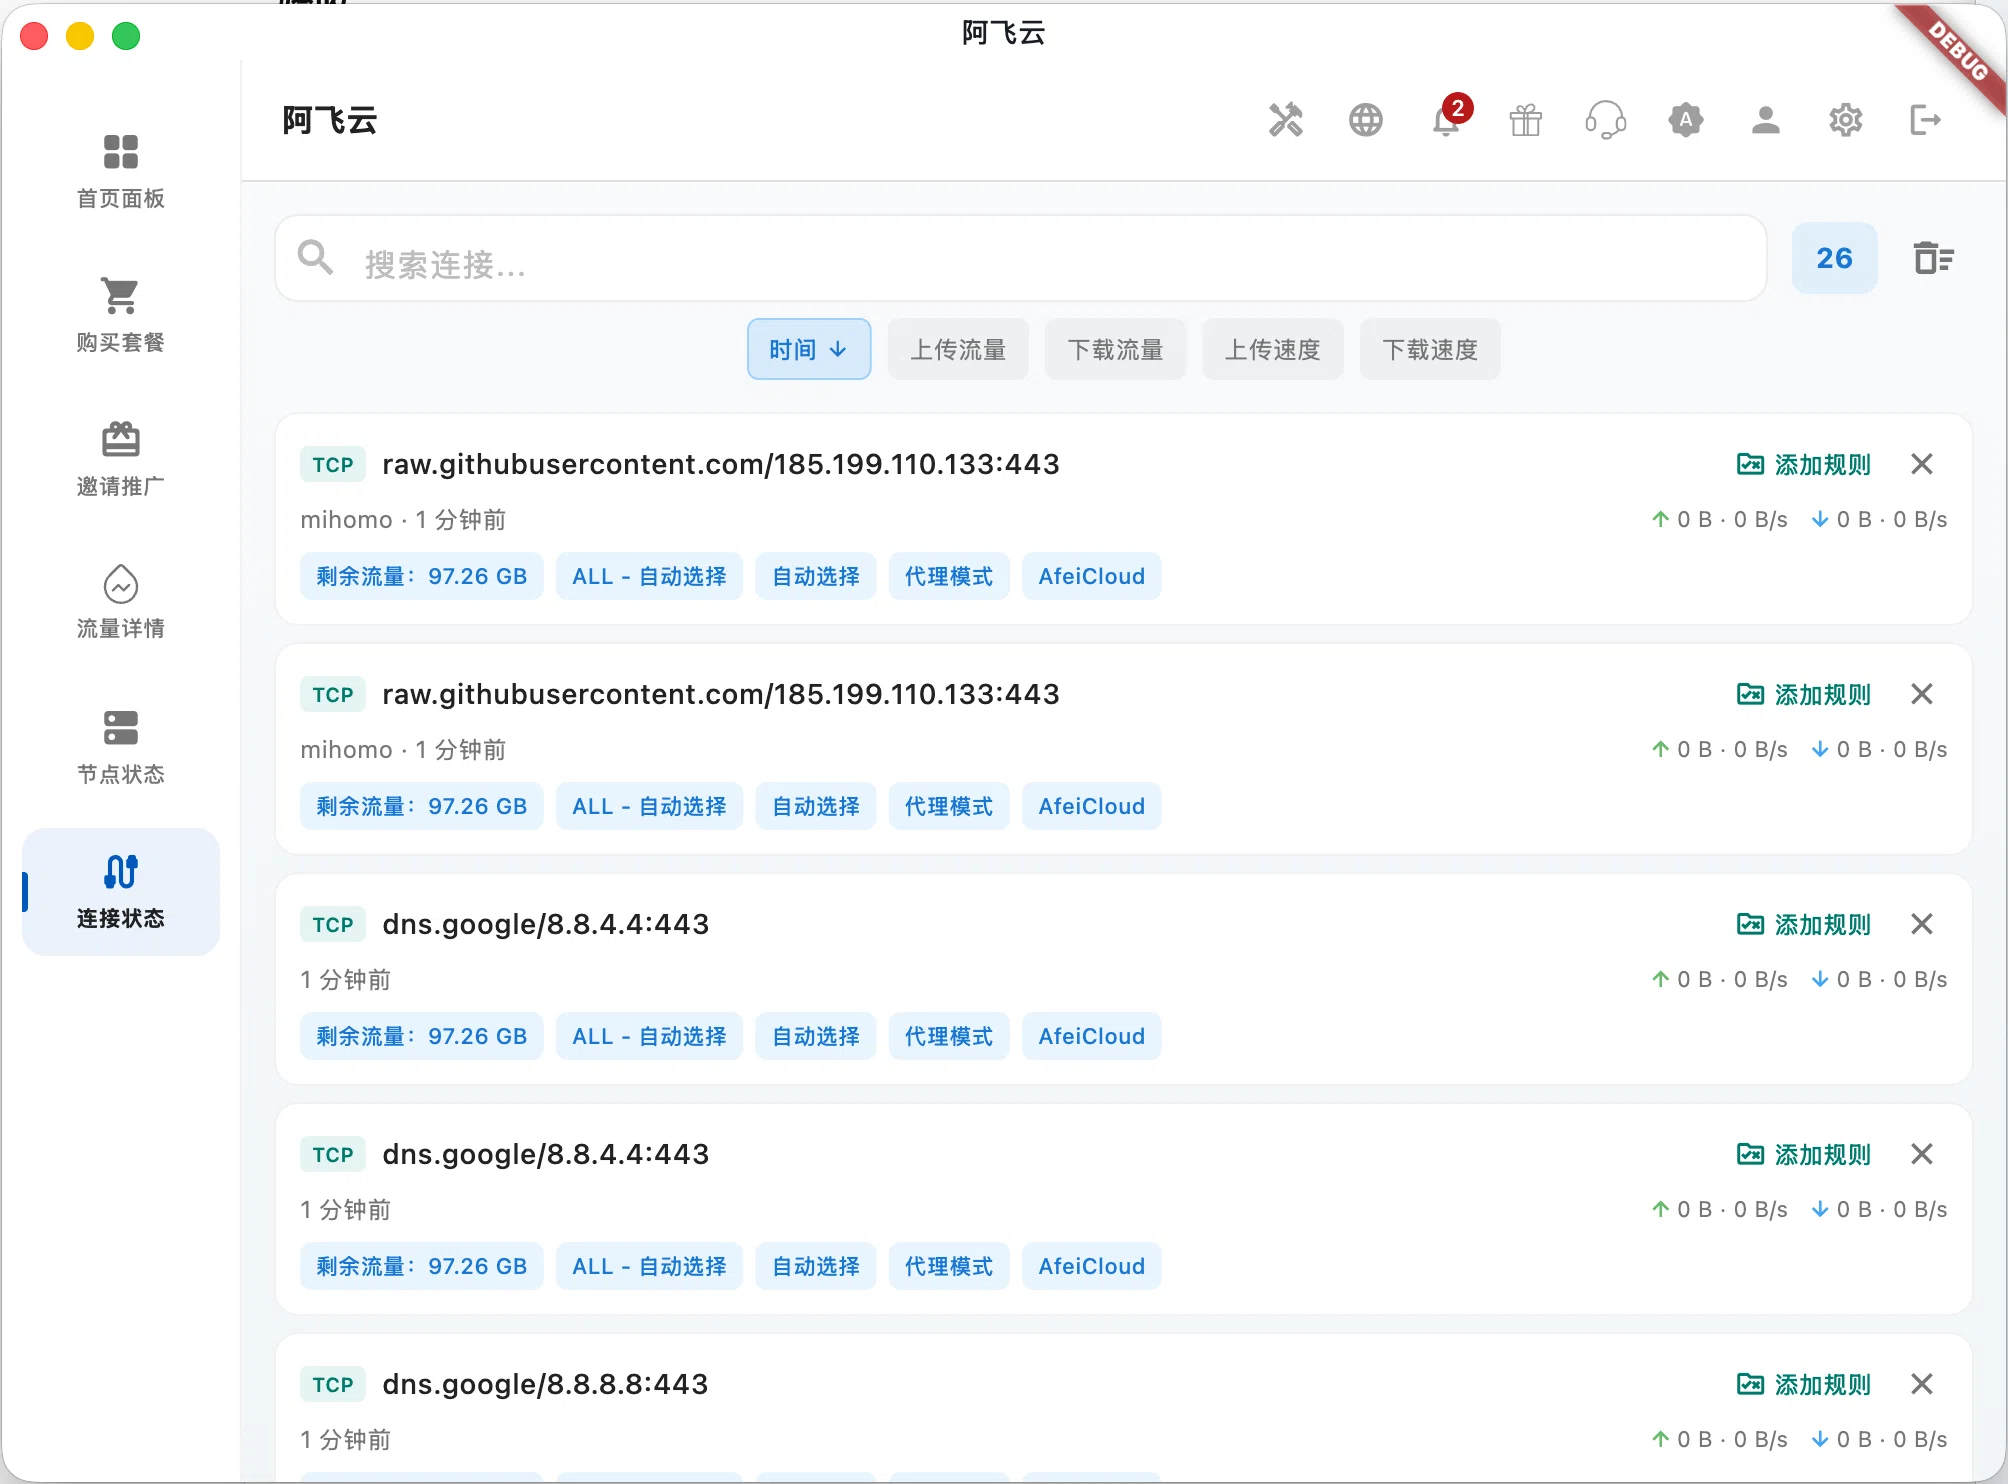This screenshot has width=2008, height=1484.
Task: Click first raw.githubusercontent.com/185.199.110.133:443 title
Action: 721,464
